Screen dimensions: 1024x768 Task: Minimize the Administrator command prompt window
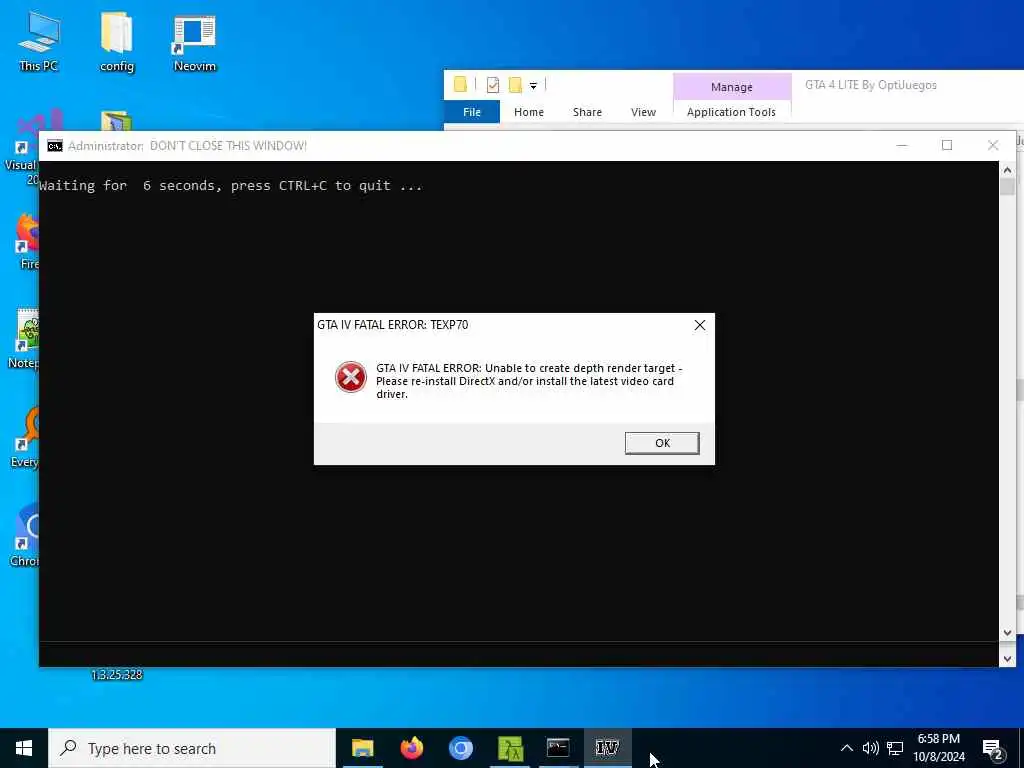901,145
